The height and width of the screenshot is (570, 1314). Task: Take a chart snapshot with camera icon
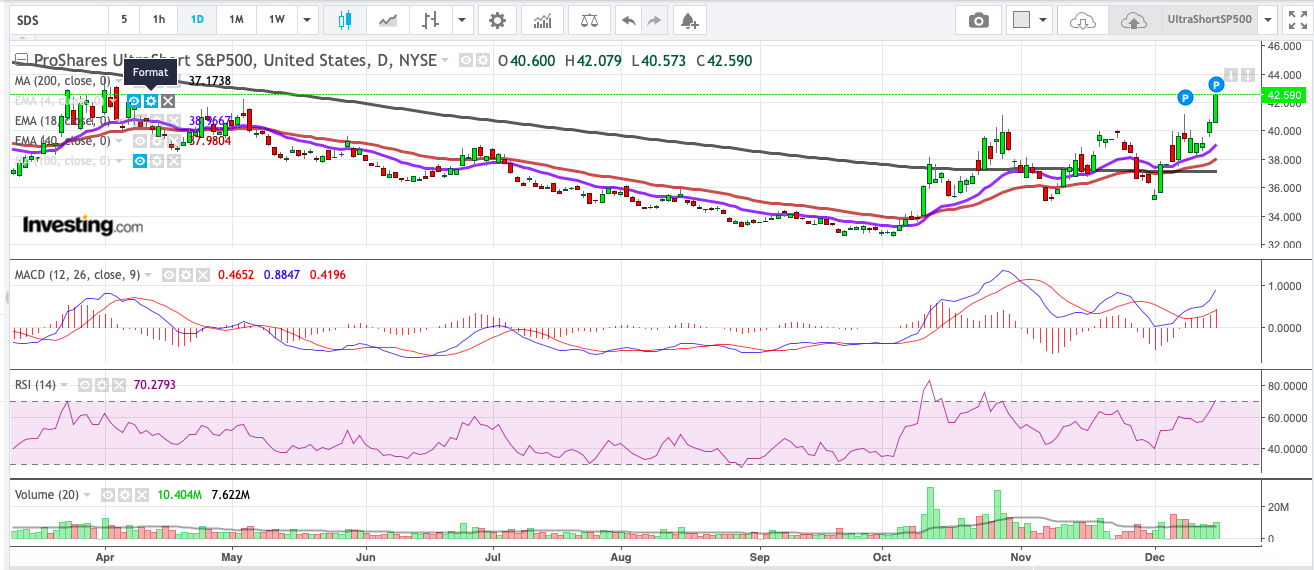pos(978,20)
